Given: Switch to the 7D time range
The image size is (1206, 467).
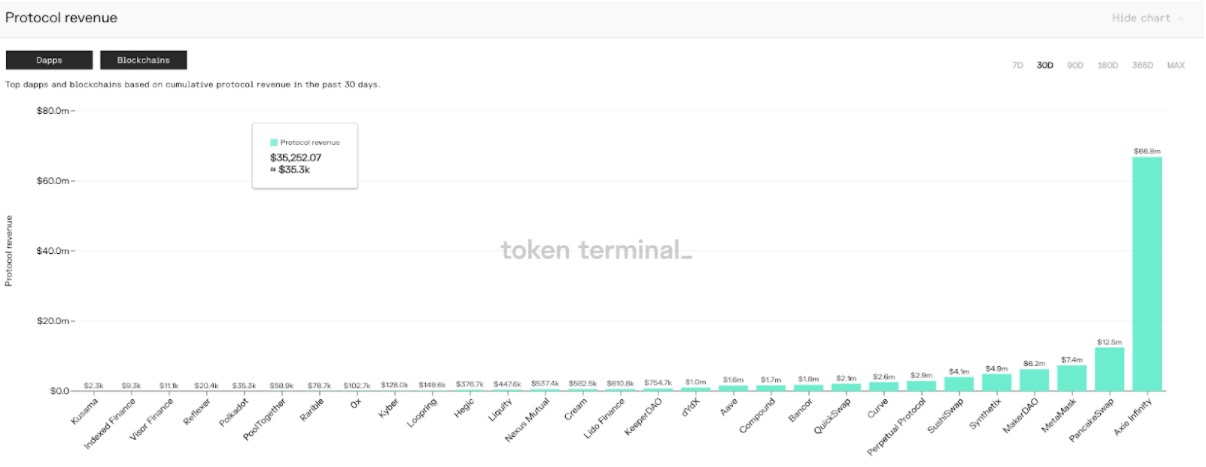Looking at the screenshot, I should (x=1018, y=65).
